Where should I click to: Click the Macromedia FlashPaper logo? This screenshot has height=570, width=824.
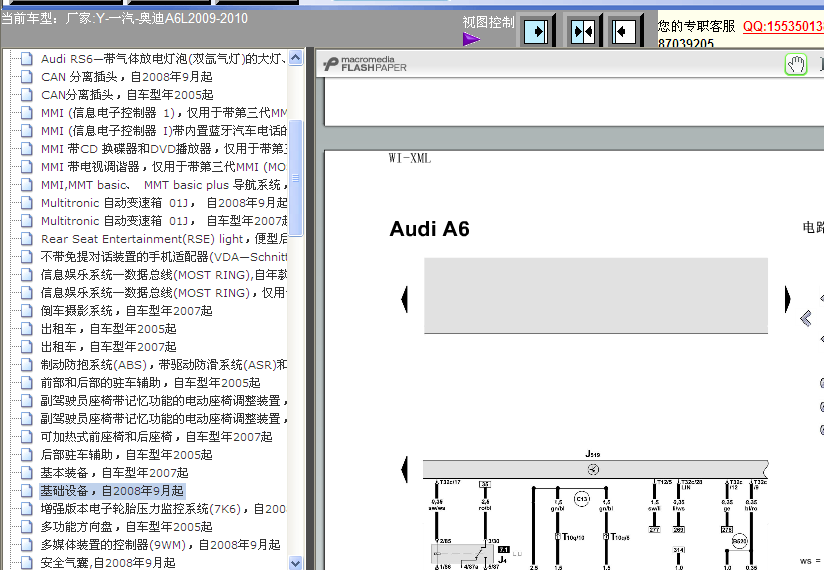(x=365, y=64)
